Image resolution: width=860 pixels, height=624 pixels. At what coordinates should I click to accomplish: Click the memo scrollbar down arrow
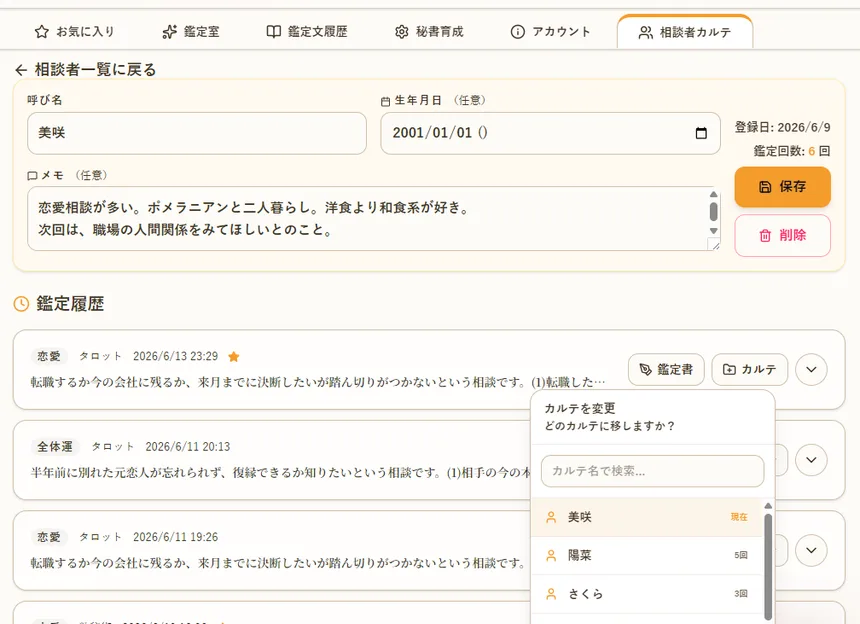[x=714, y=231]
